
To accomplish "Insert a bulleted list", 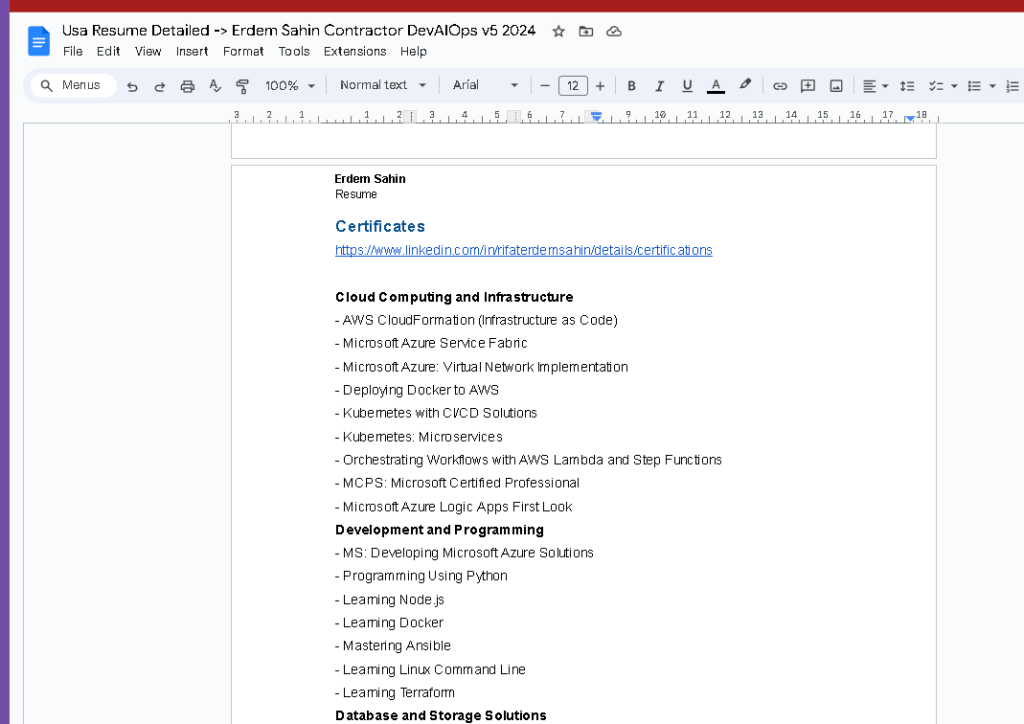I will coord(974,86).
